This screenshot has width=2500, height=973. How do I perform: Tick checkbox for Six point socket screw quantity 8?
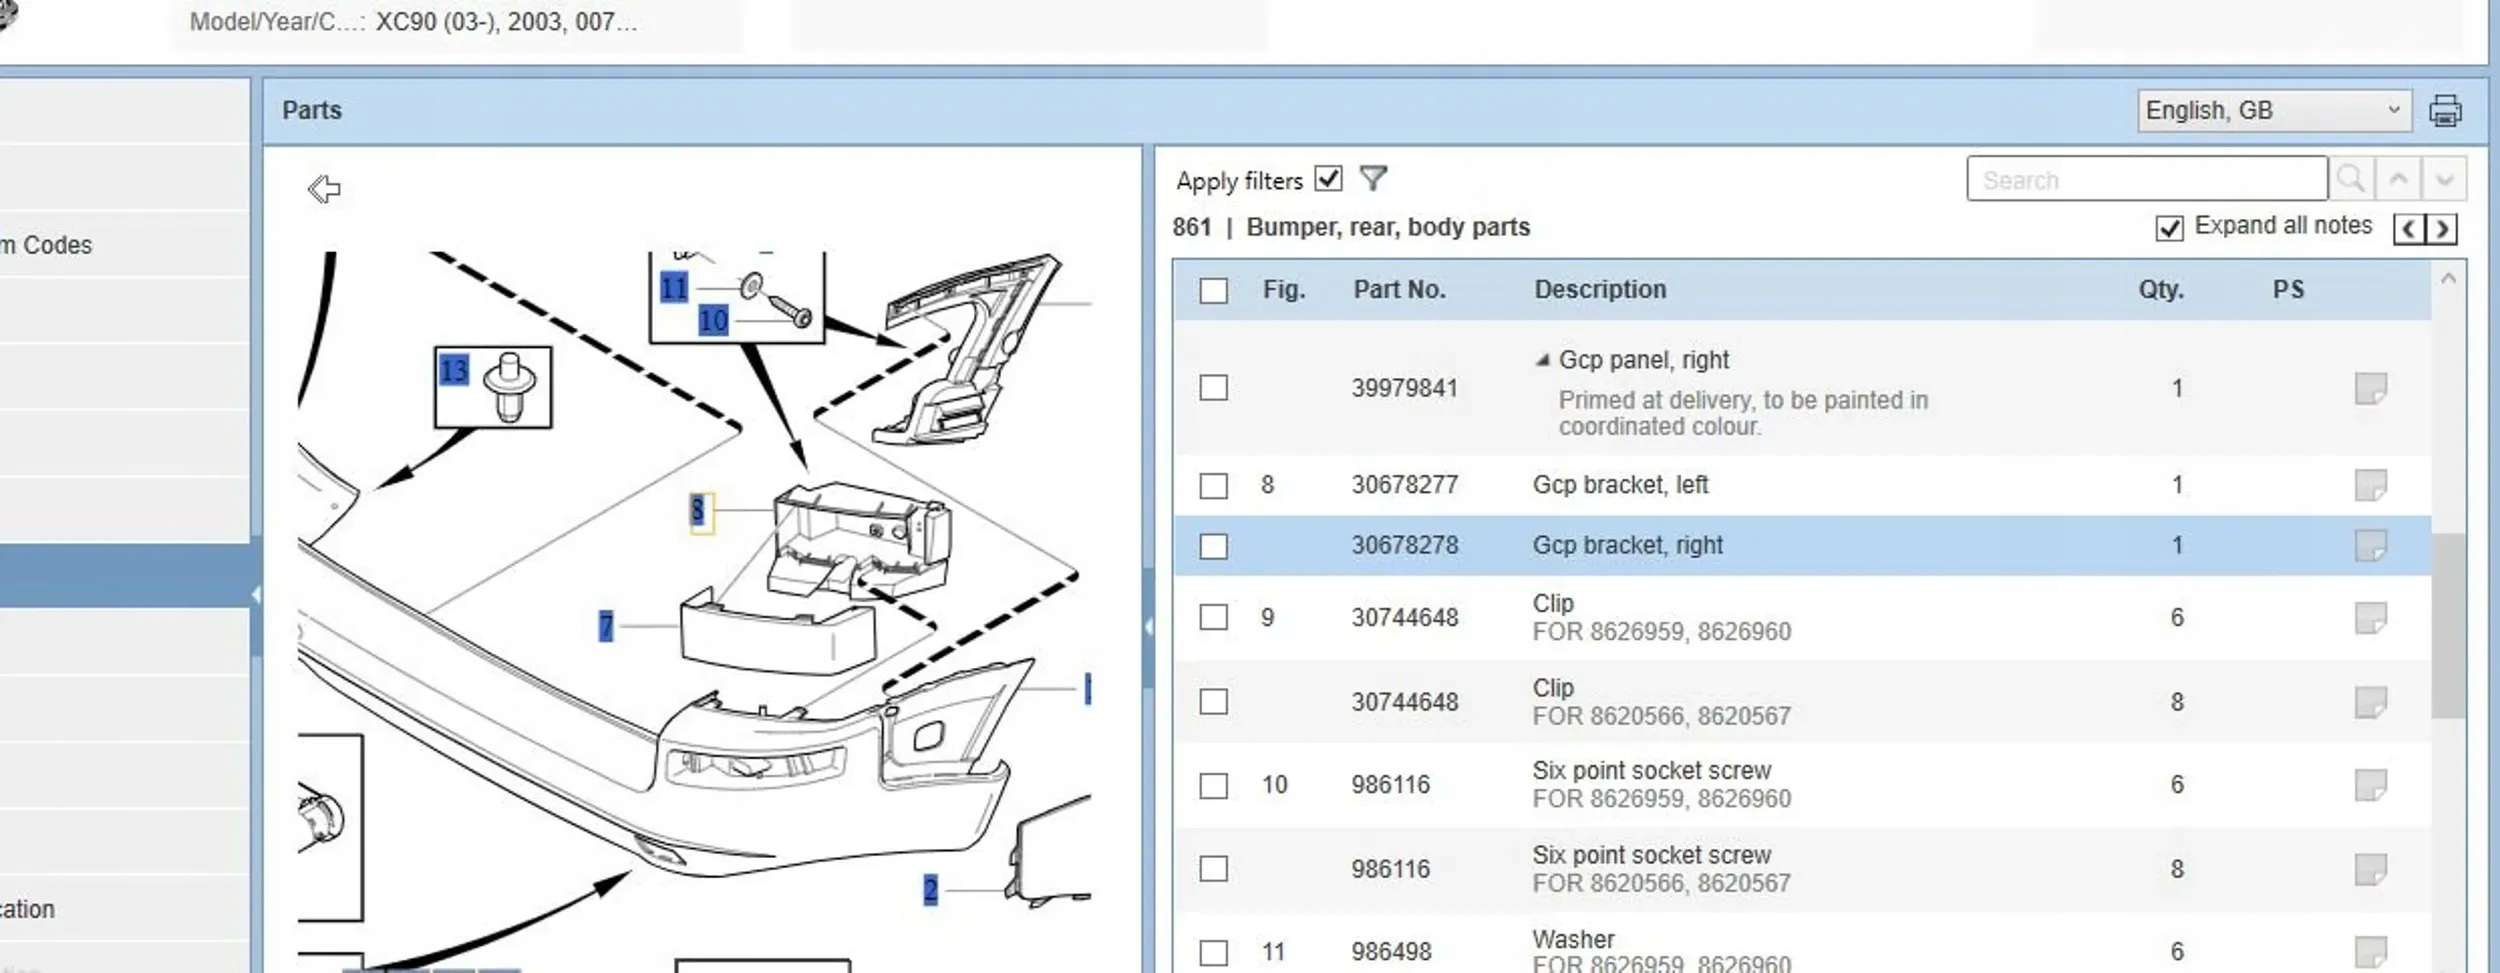tap(1214, 869)
